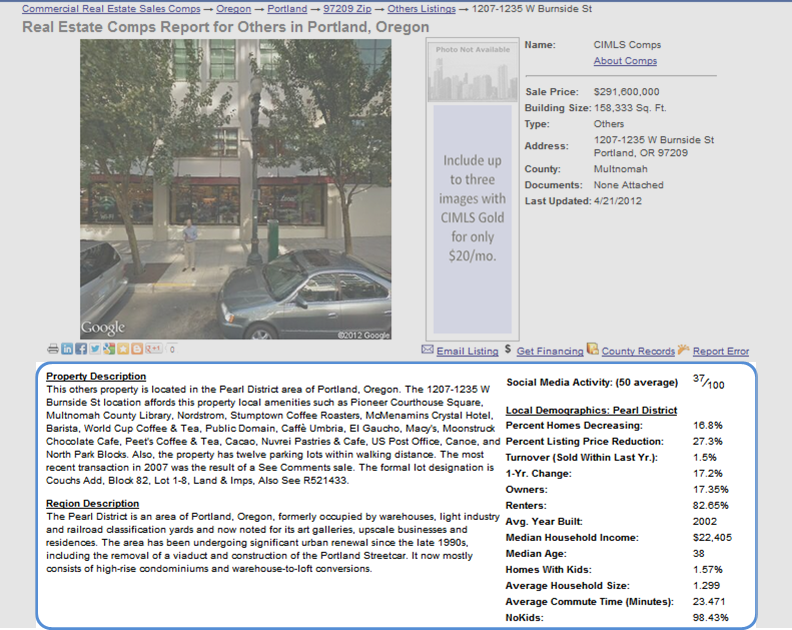
Task: Open the County Records link
Action: [638, 351]
